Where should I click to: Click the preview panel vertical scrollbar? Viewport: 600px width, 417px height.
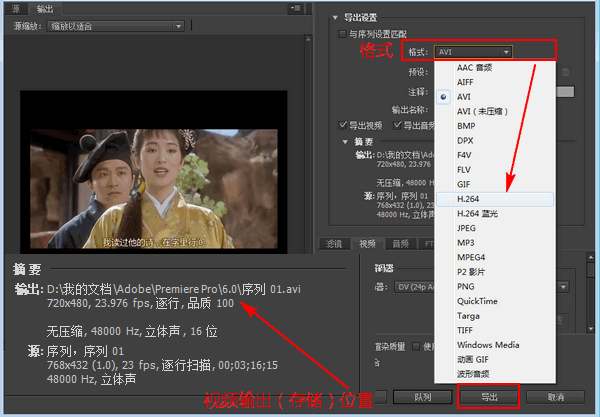tap(308, 145)
